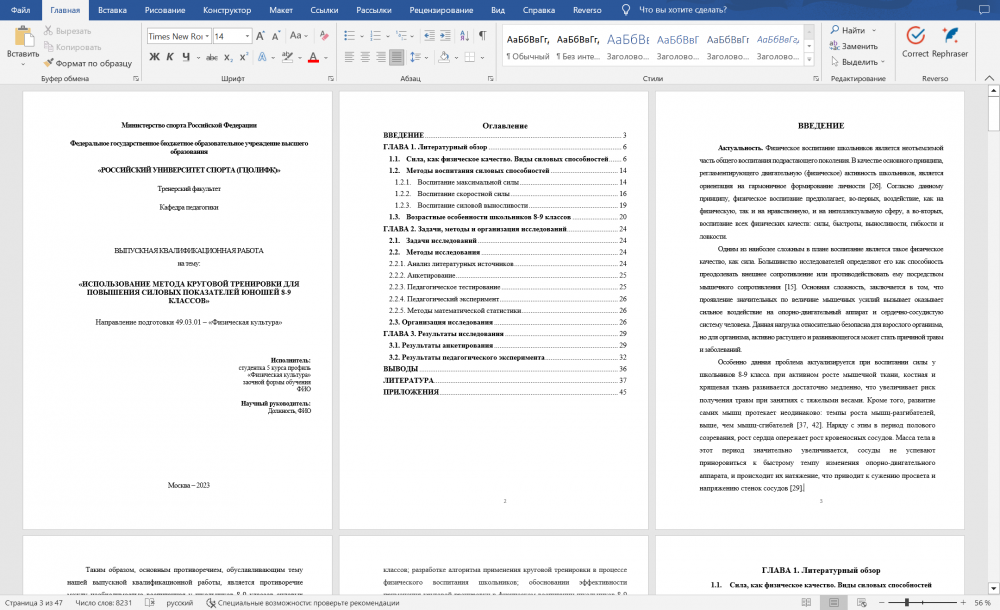The height and width of the screenshot is (610, 1000).
Task: Click the shading paint bucket icon
Action: click(x=444, y=57)
